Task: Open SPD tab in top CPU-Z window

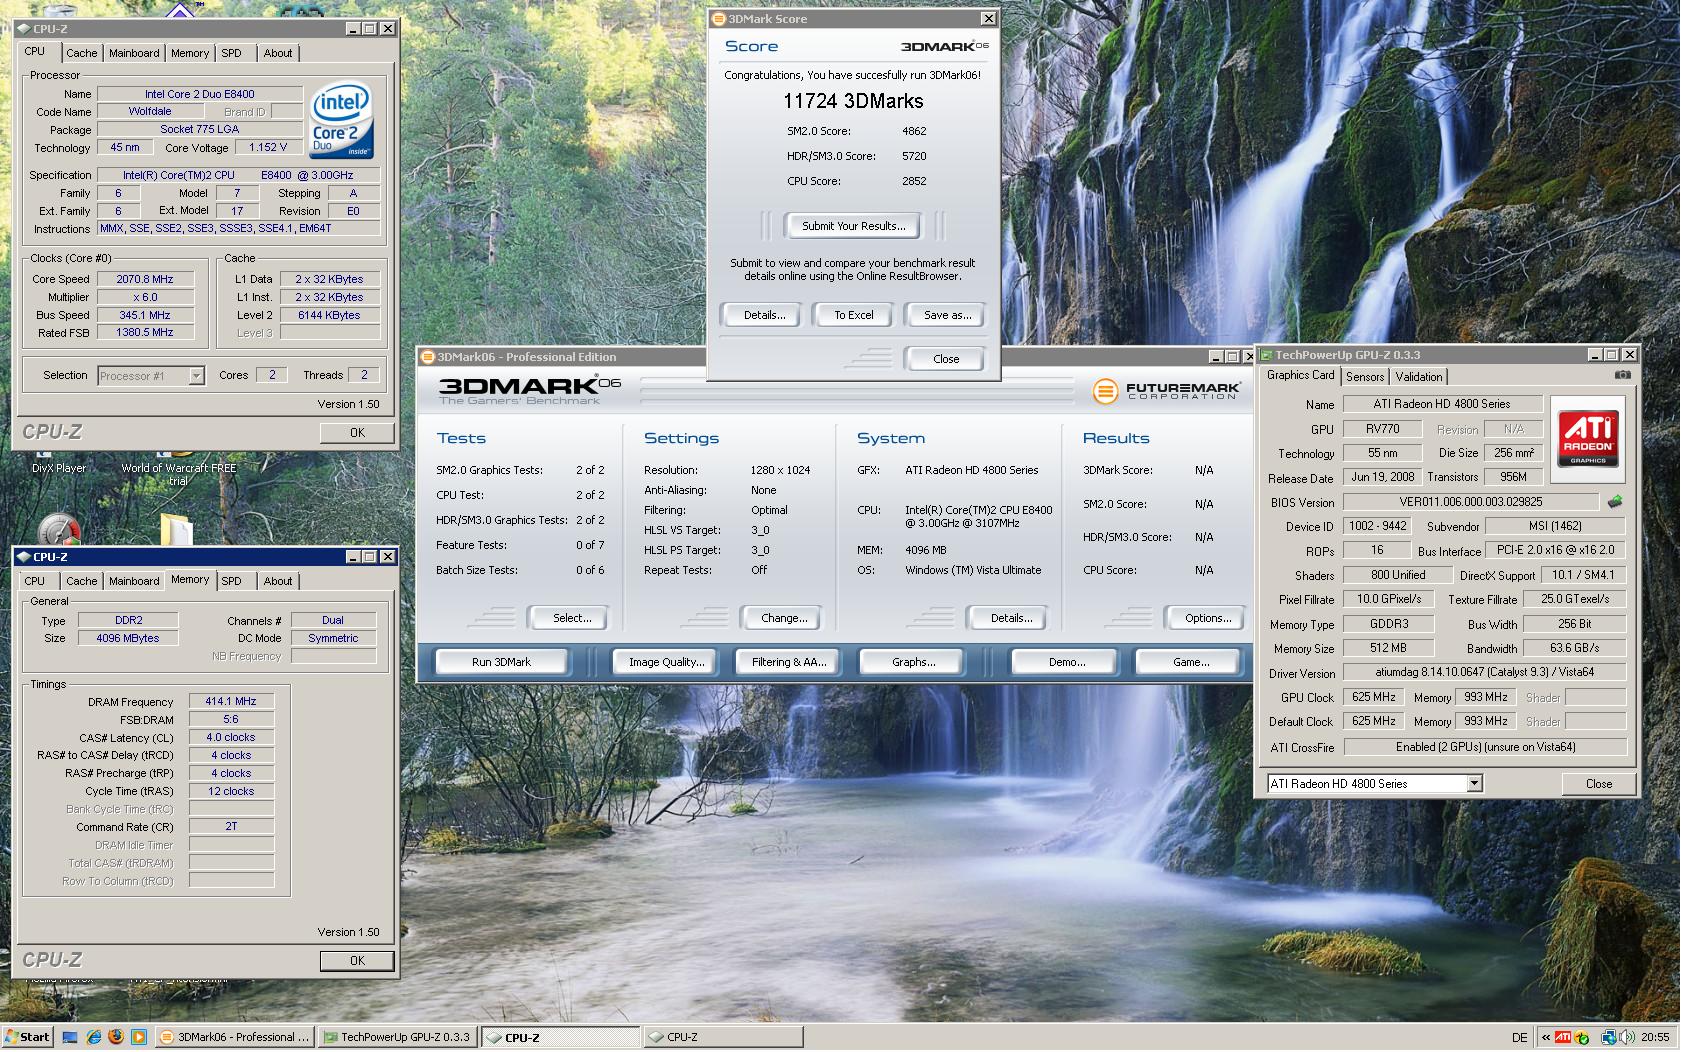Action: (231, 53)
